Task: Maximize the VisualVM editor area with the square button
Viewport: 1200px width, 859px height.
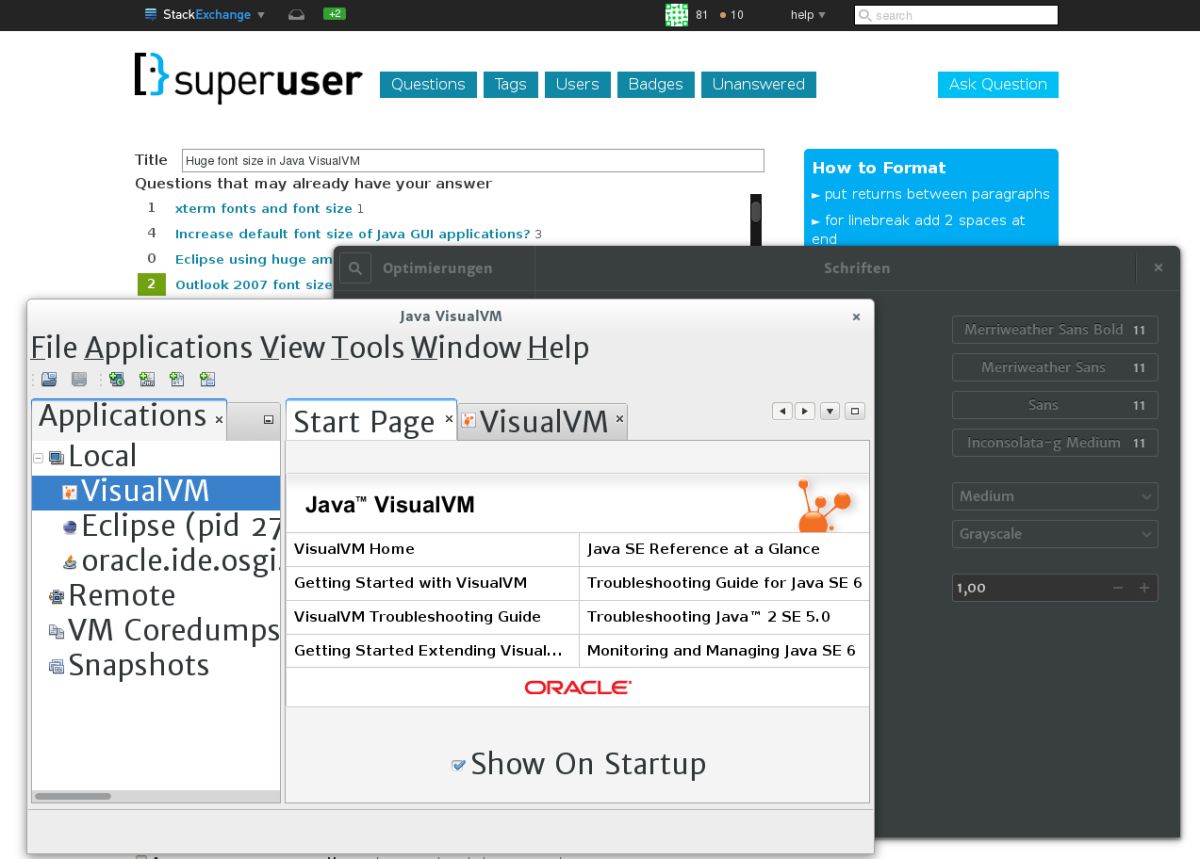Action: (x=855, y=411)
